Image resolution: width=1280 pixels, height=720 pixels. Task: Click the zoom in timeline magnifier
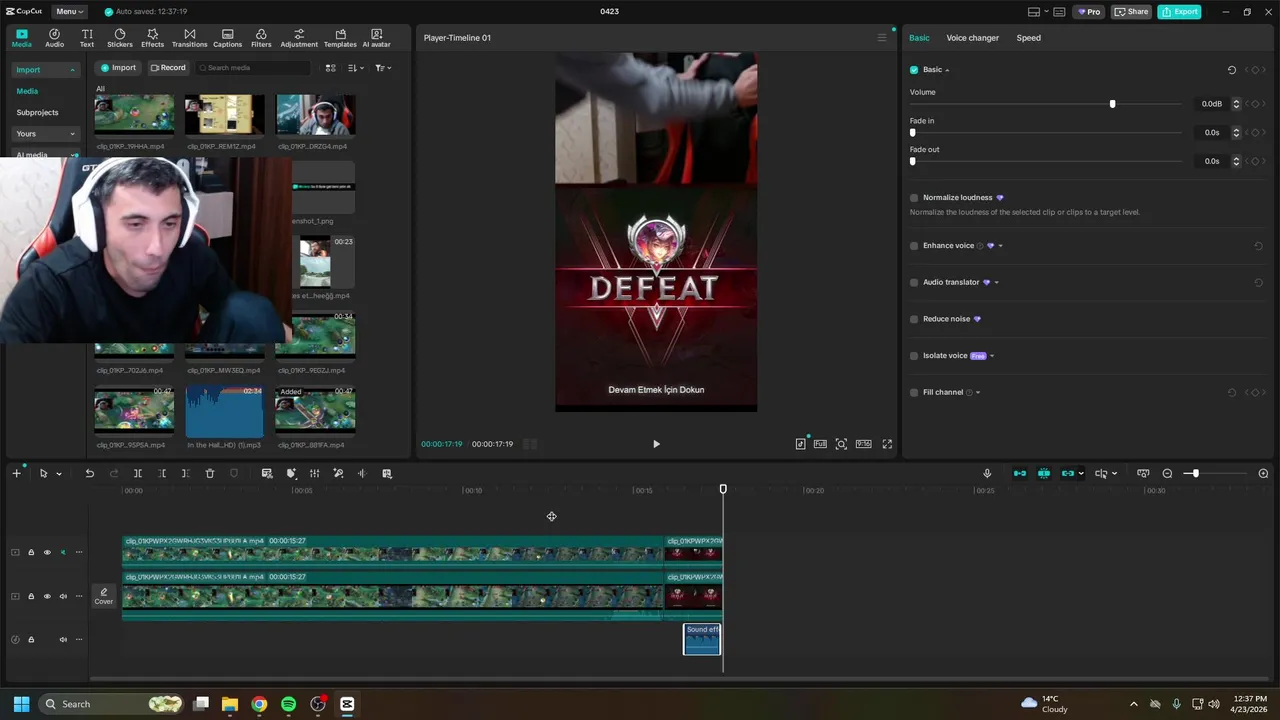pyautogui.click(x=1263, y=473)
